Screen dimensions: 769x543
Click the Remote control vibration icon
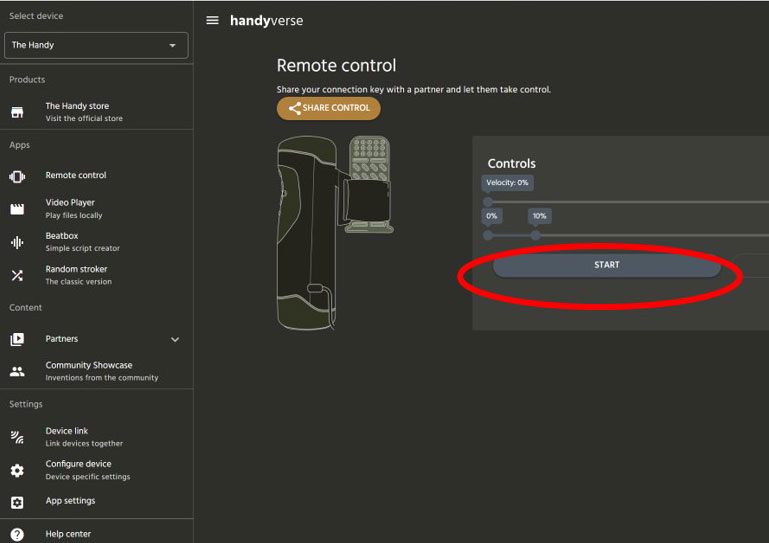tap(17, 176)
